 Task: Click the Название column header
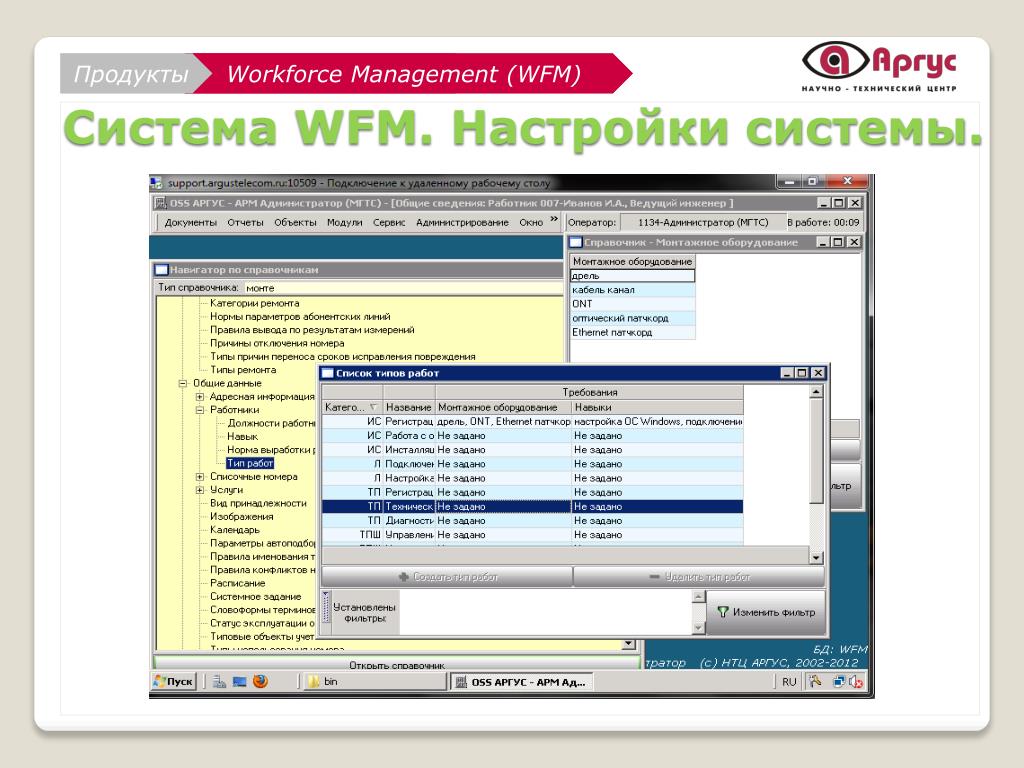(408, 408)
